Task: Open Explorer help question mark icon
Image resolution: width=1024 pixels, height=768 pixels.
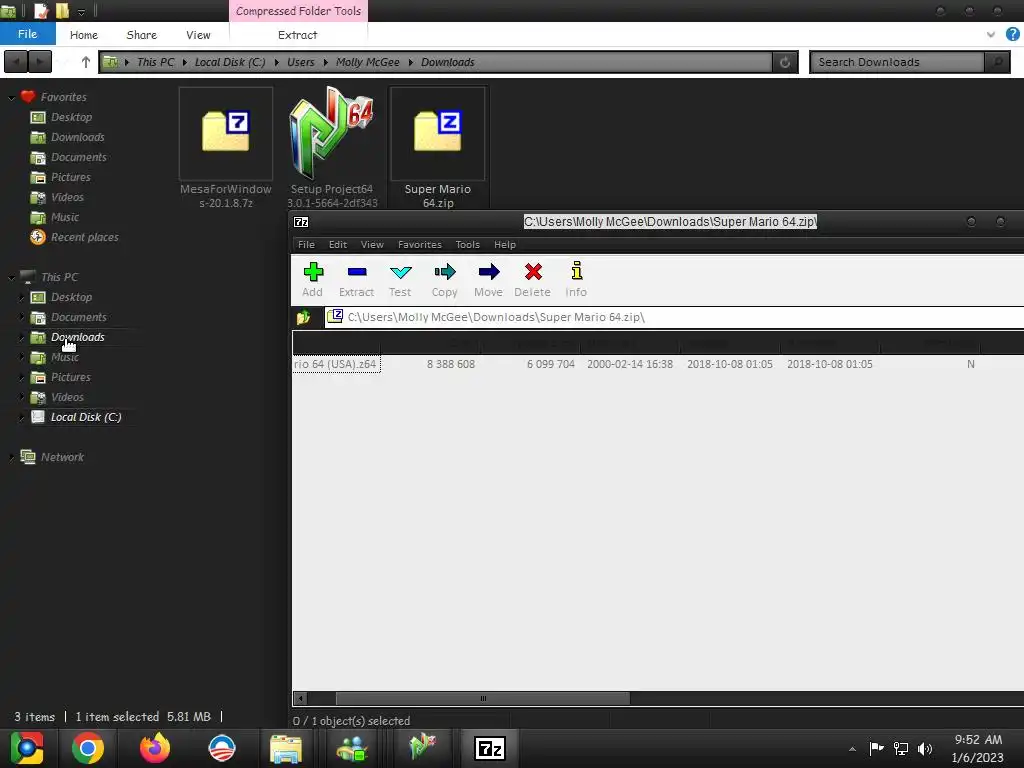Action: tap(1012, 34)
